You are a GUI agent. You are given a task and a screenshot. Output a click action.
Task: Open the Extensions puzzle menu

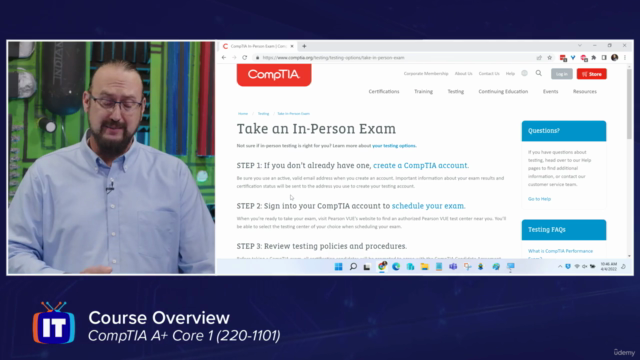(594, 58)
